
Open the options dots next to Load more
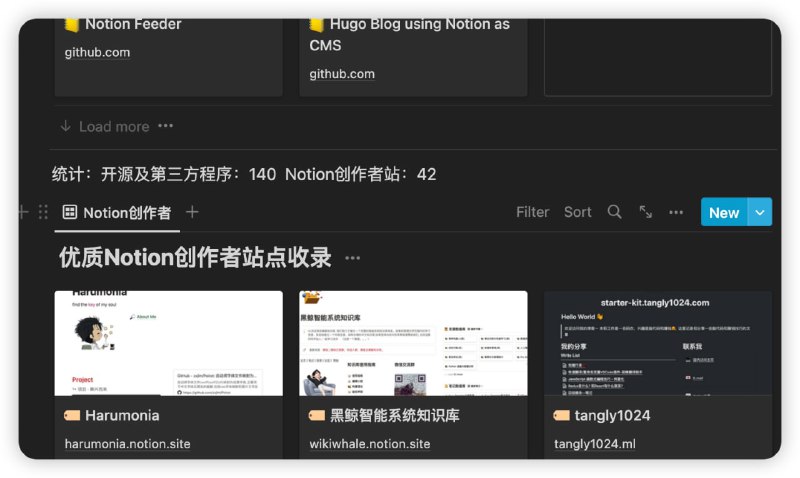165,125
